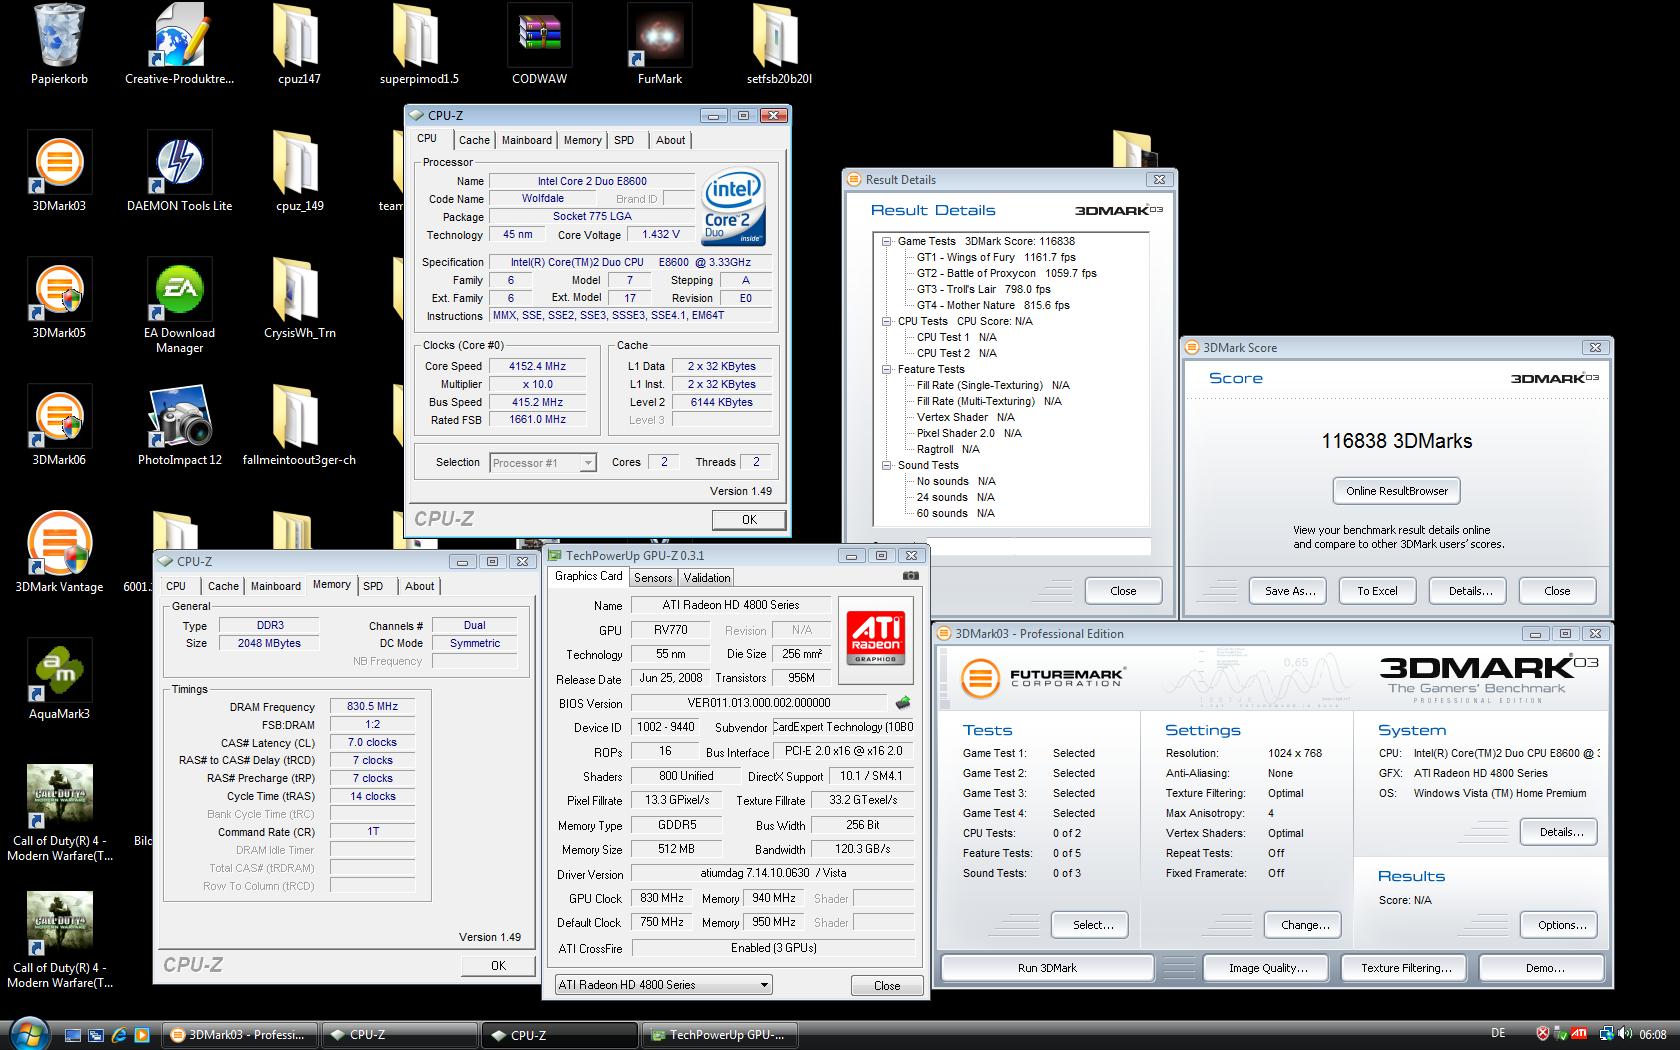Viewport: 1680px width, 1050px height.
Task: Click OK in the CPU-Z Memory window
Action: [x=498, y=966]
